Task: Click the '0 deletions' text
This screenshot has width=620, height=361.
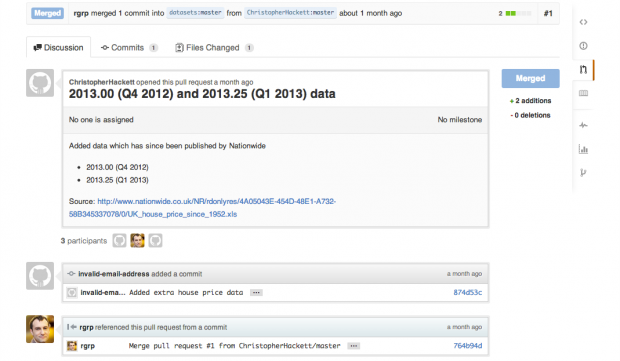Action: pos(532,115)
